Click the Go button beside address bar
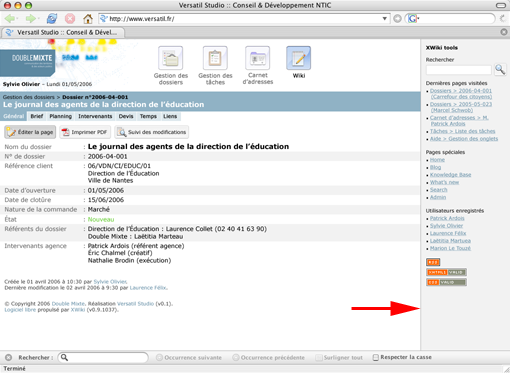The image size is (510, 373). coord(397,19)
